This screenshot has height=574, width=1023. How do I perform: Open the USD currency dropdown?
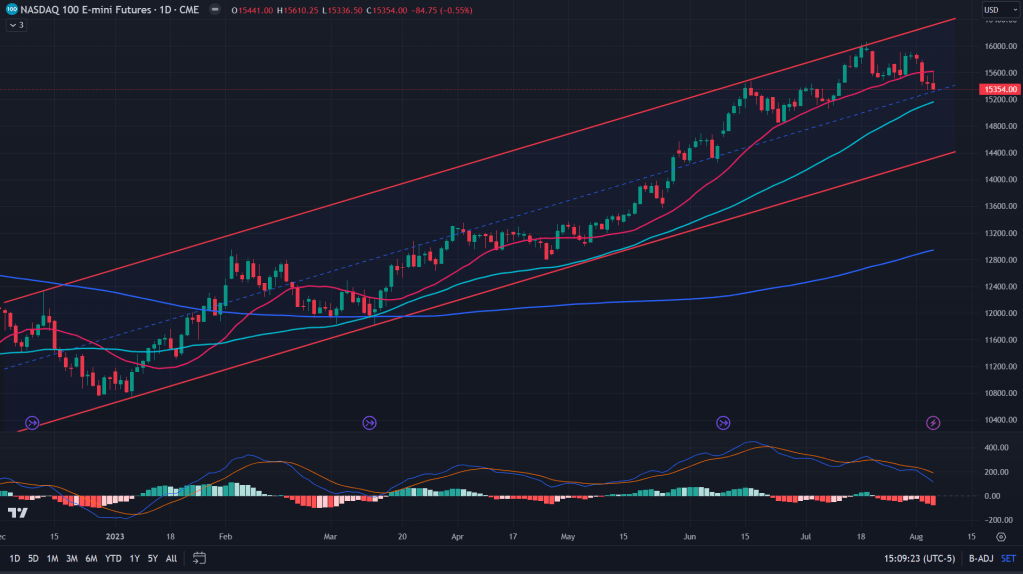click(x=995, y=10)
